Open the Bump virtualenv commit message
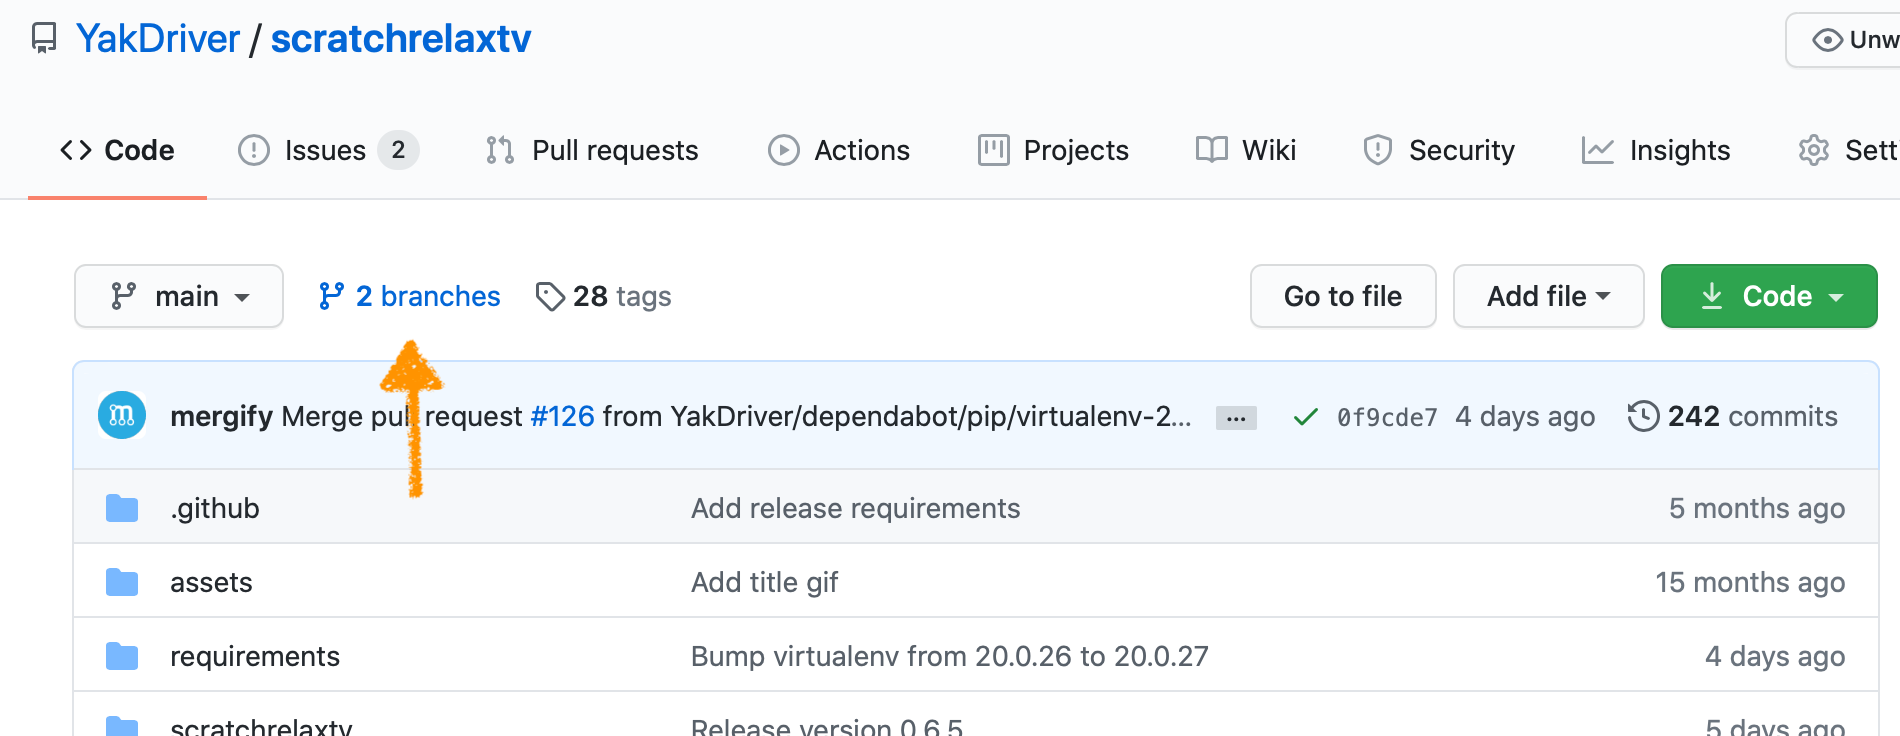The width and height of the screenshot is (1900, 736). (950, 656)
